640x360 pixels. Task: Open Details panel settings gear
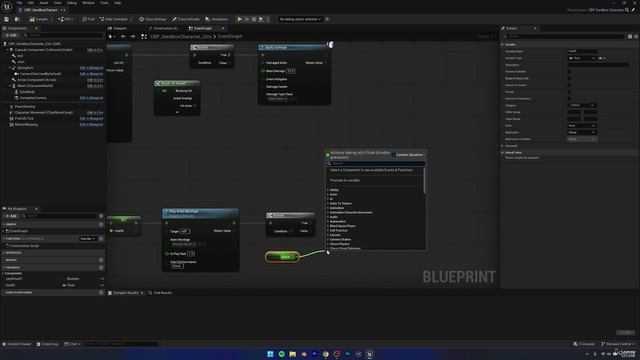coord(636,36)
